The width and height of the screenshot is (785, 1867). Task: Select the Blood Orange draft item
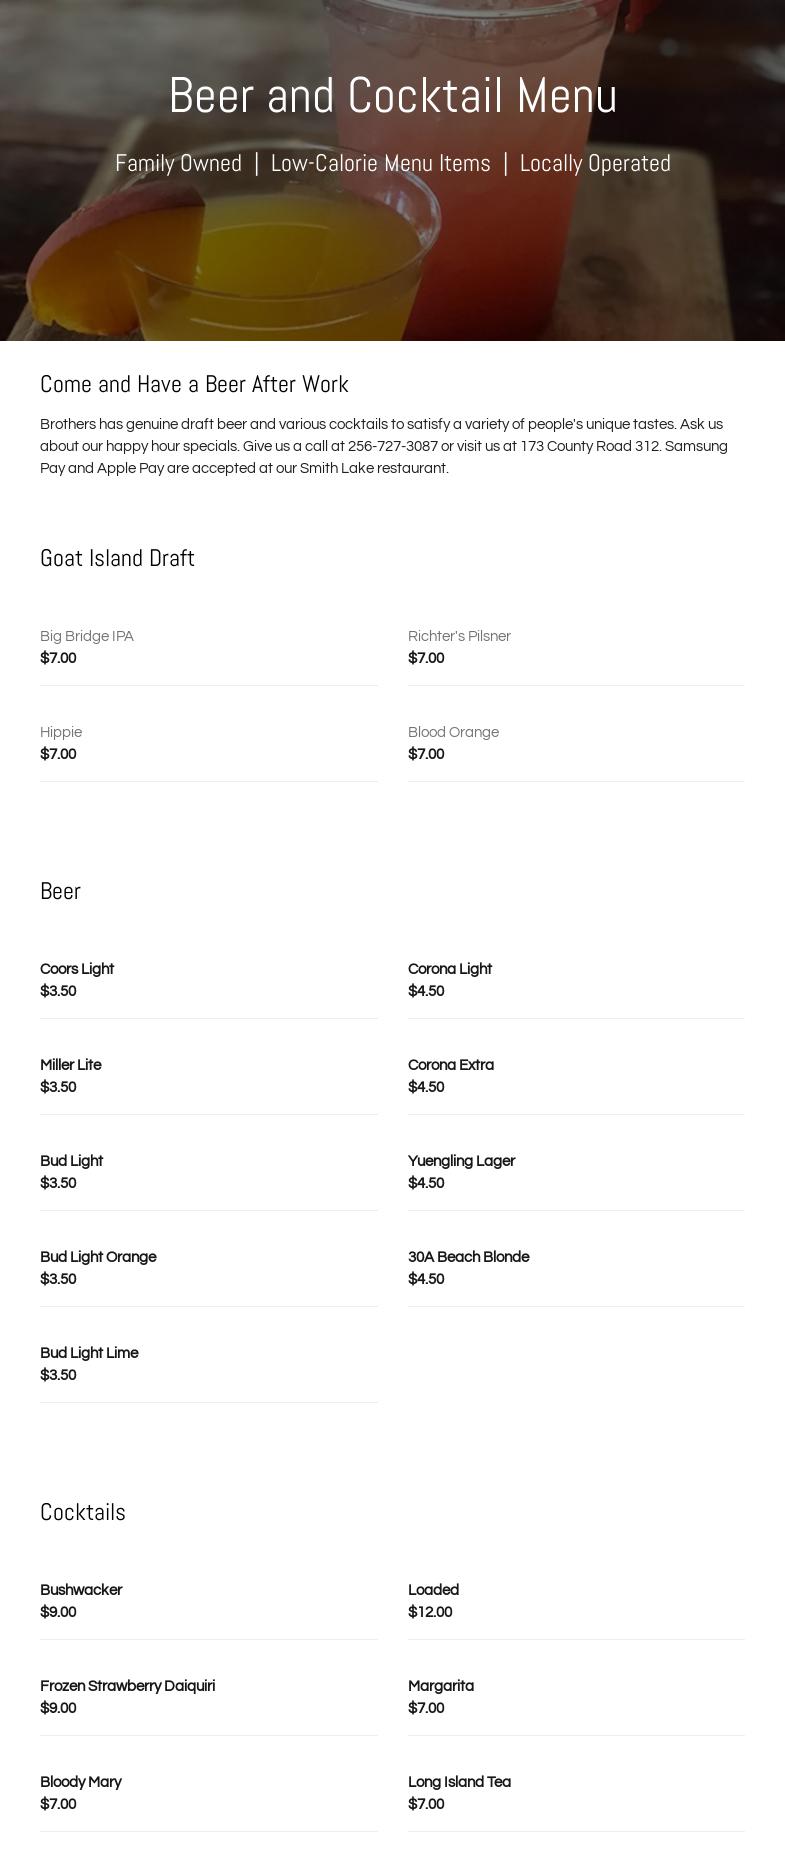coord(453,732)
